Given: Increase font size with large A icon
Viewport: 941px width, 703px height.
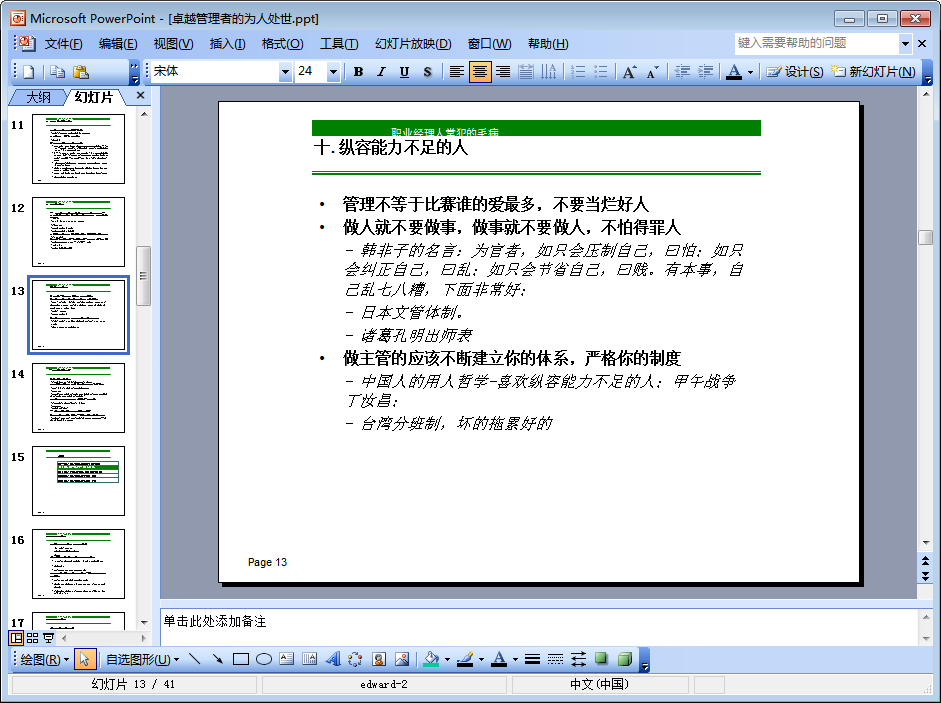Looking at the screenshot, I should pos(629,72).
